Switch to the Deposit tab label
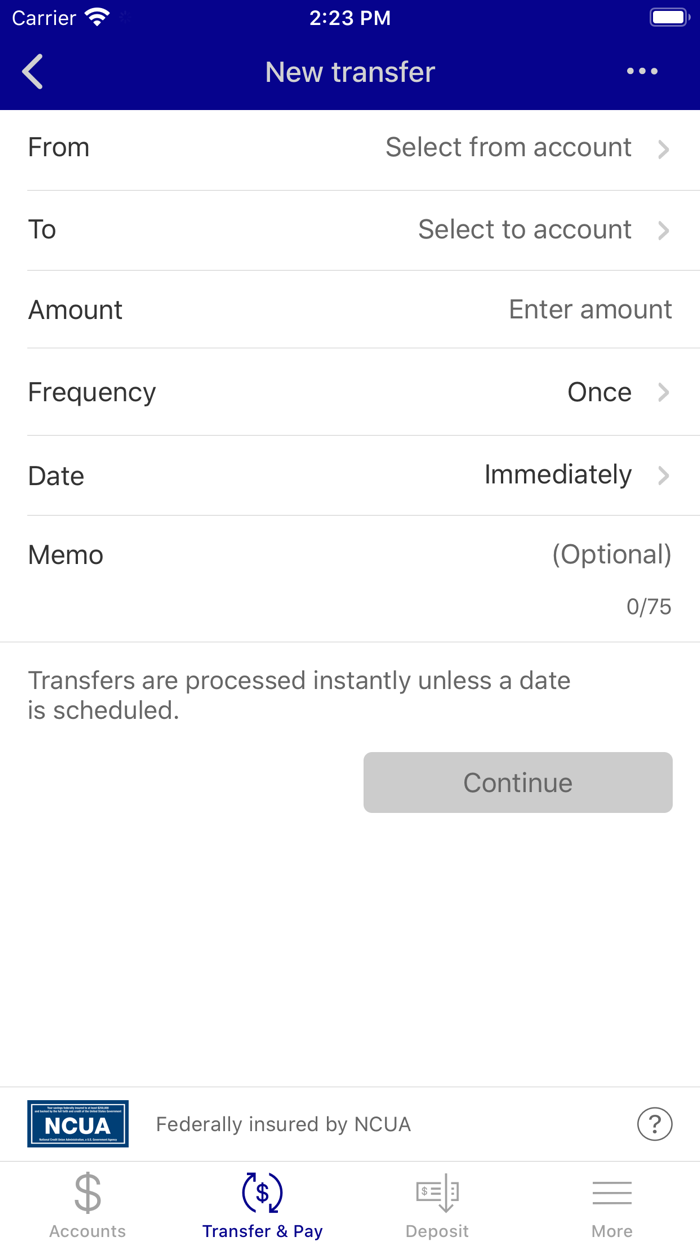This screenshot has height=1244, width=700. (437, 1231)
